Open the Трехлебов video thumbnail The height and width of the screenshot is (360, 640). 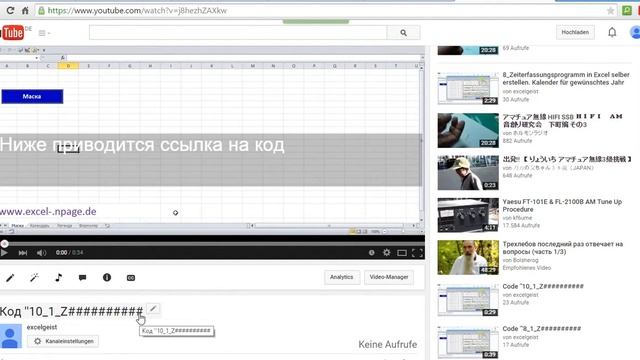[x=468, y=258]
